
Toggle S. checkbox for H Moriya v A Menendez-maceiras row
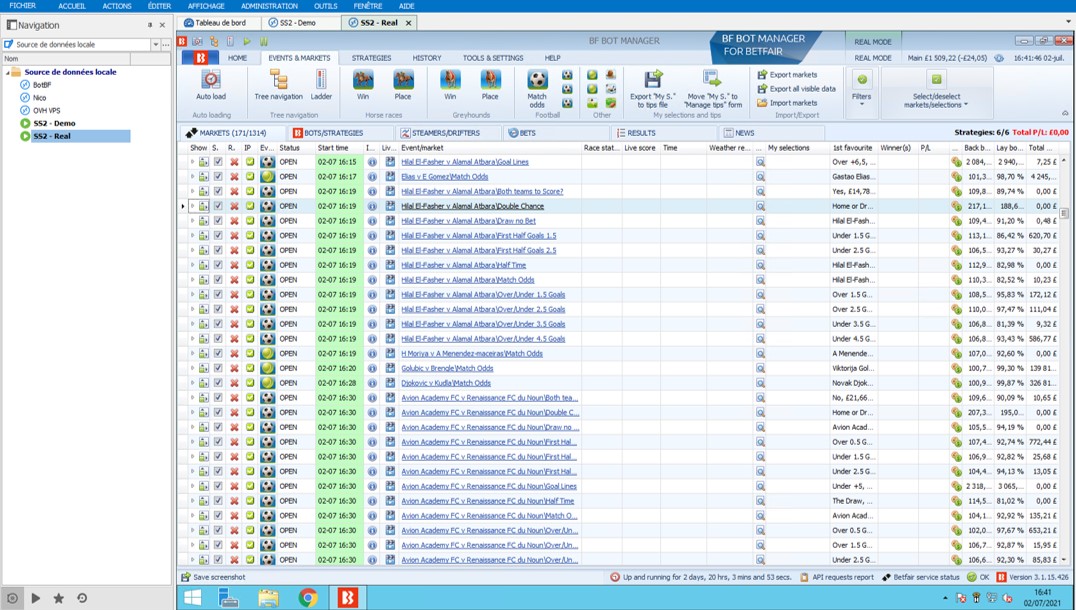218,353
